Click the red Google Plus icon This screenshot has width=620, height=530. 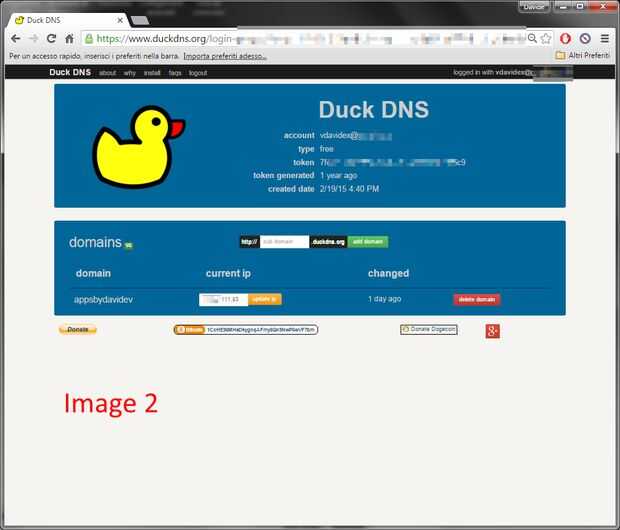click(492, 331)
